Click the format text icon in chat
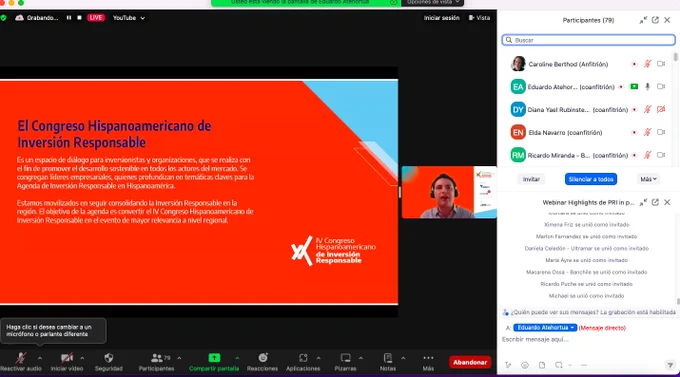 [507, 365]
